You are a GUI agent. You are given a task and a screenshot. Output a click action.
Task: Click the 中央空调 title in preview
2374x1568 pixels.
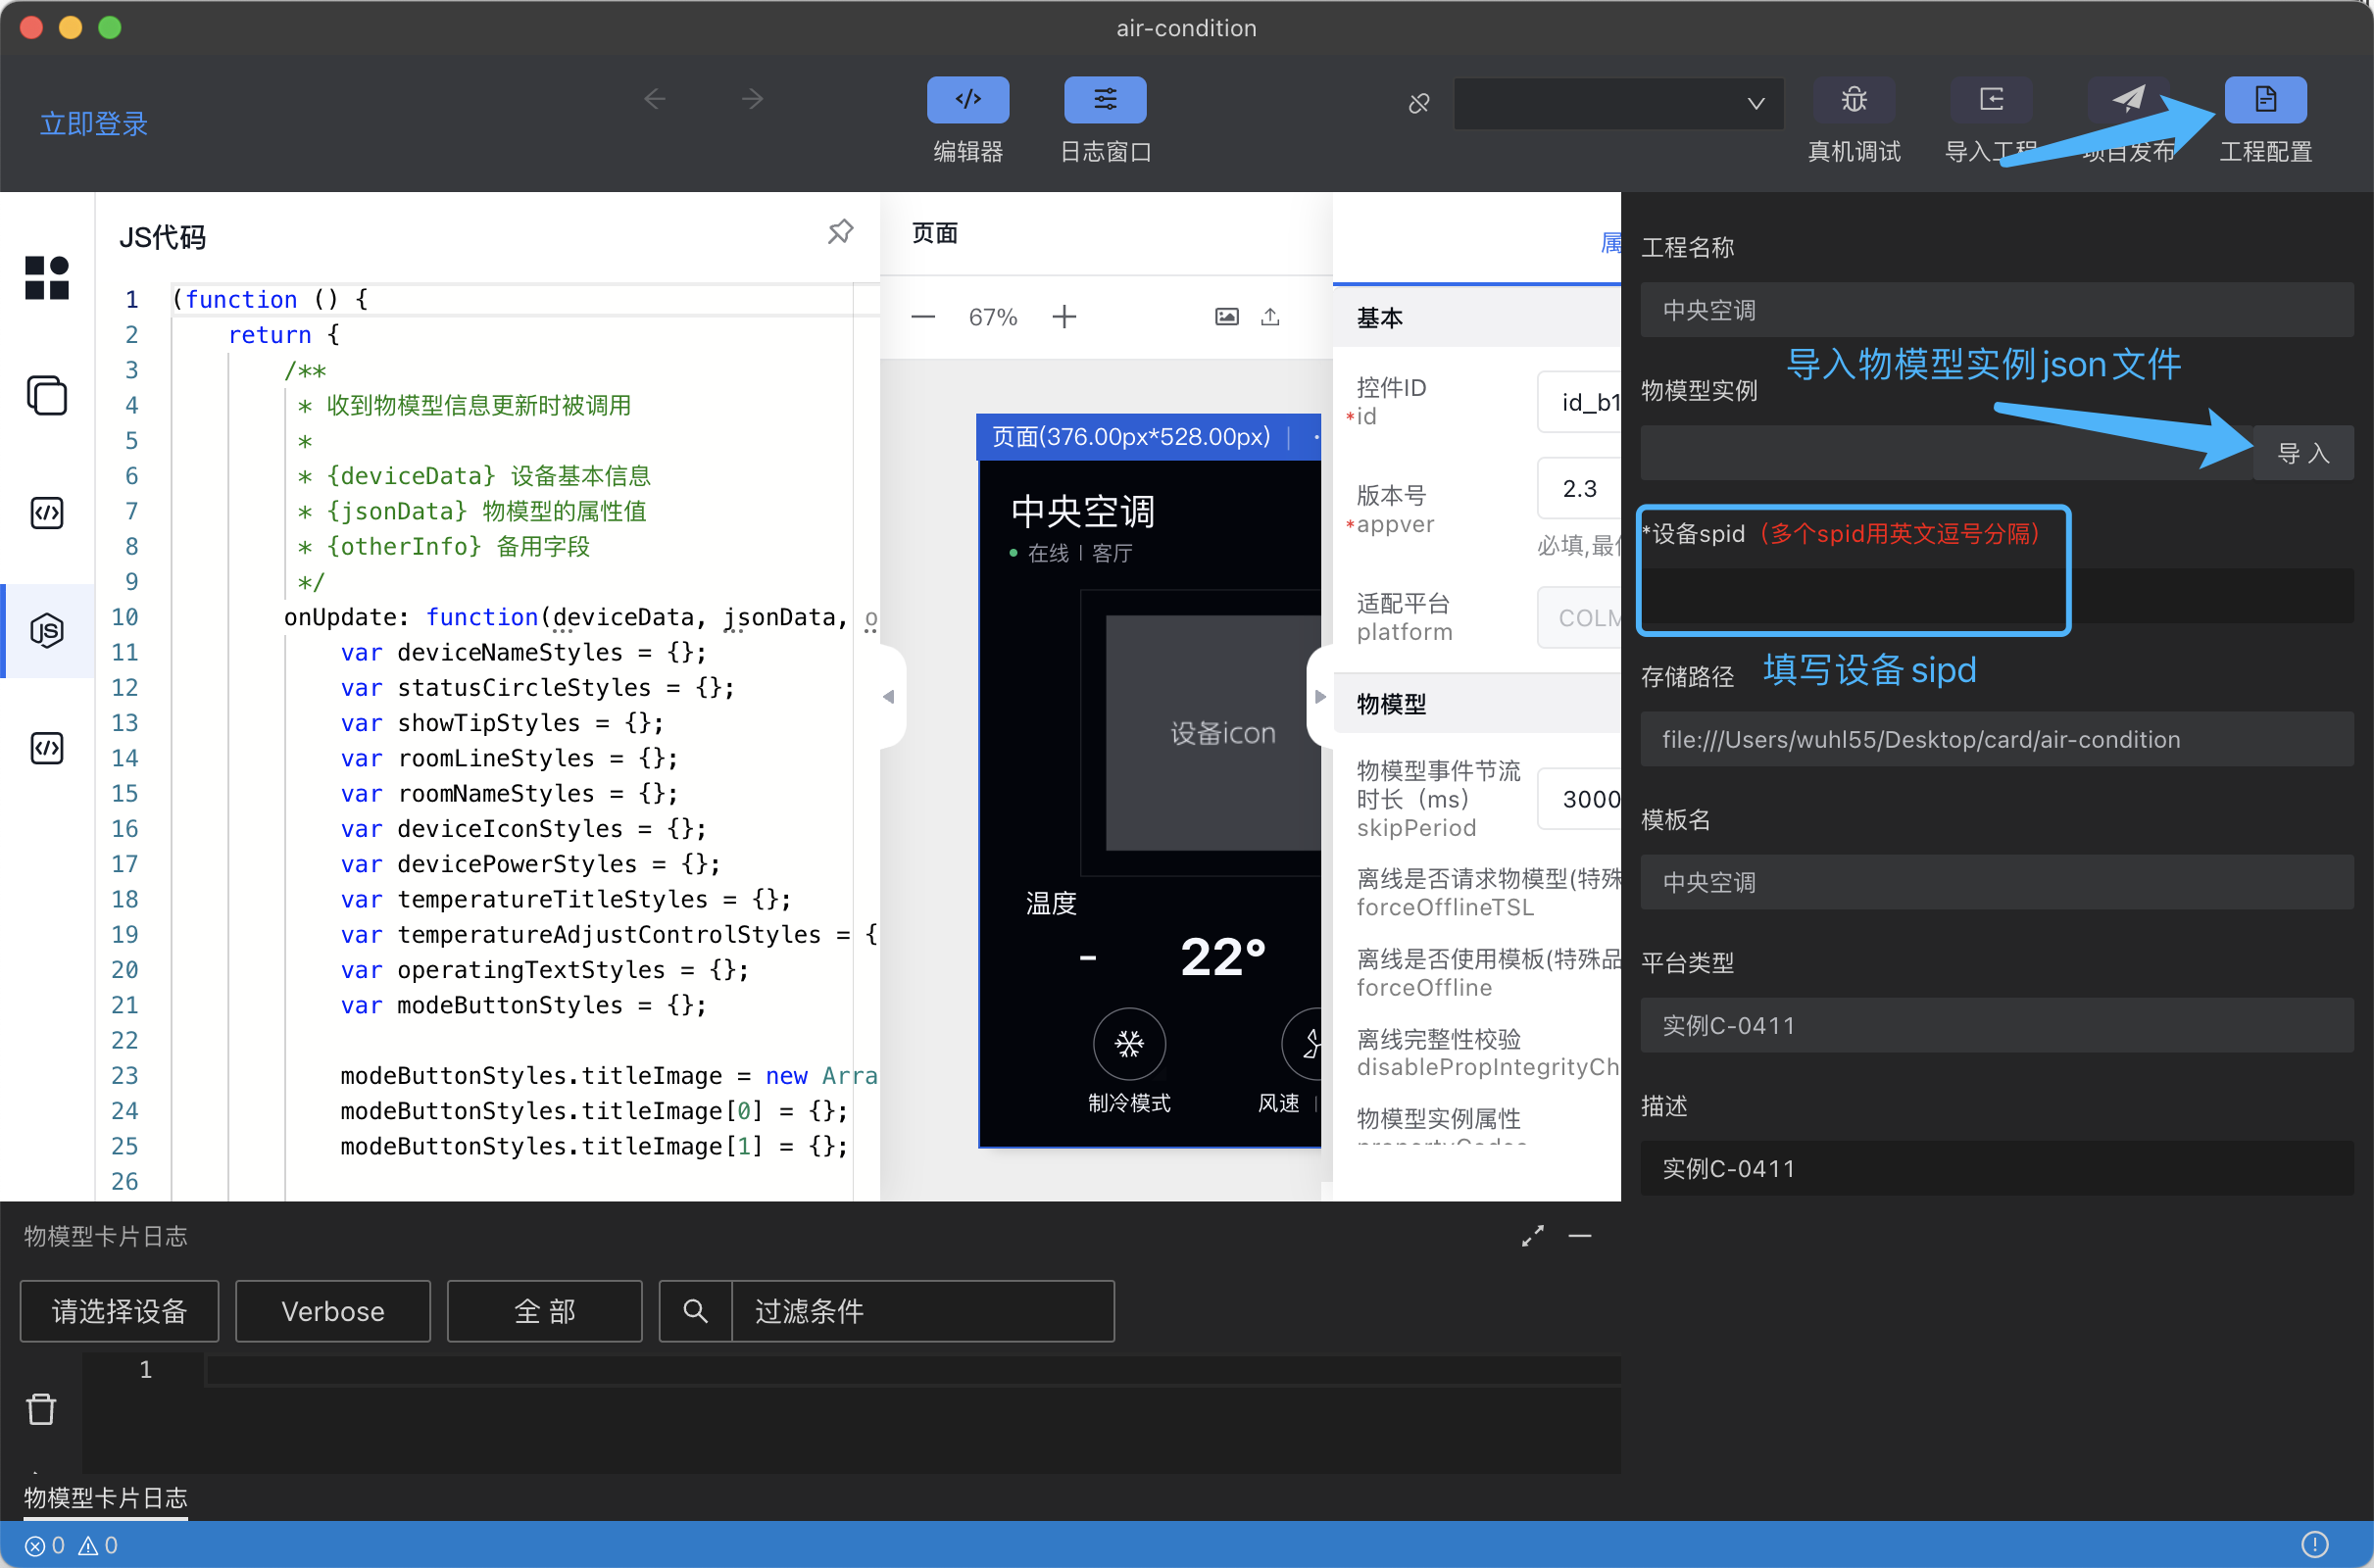coord(1083,512)
